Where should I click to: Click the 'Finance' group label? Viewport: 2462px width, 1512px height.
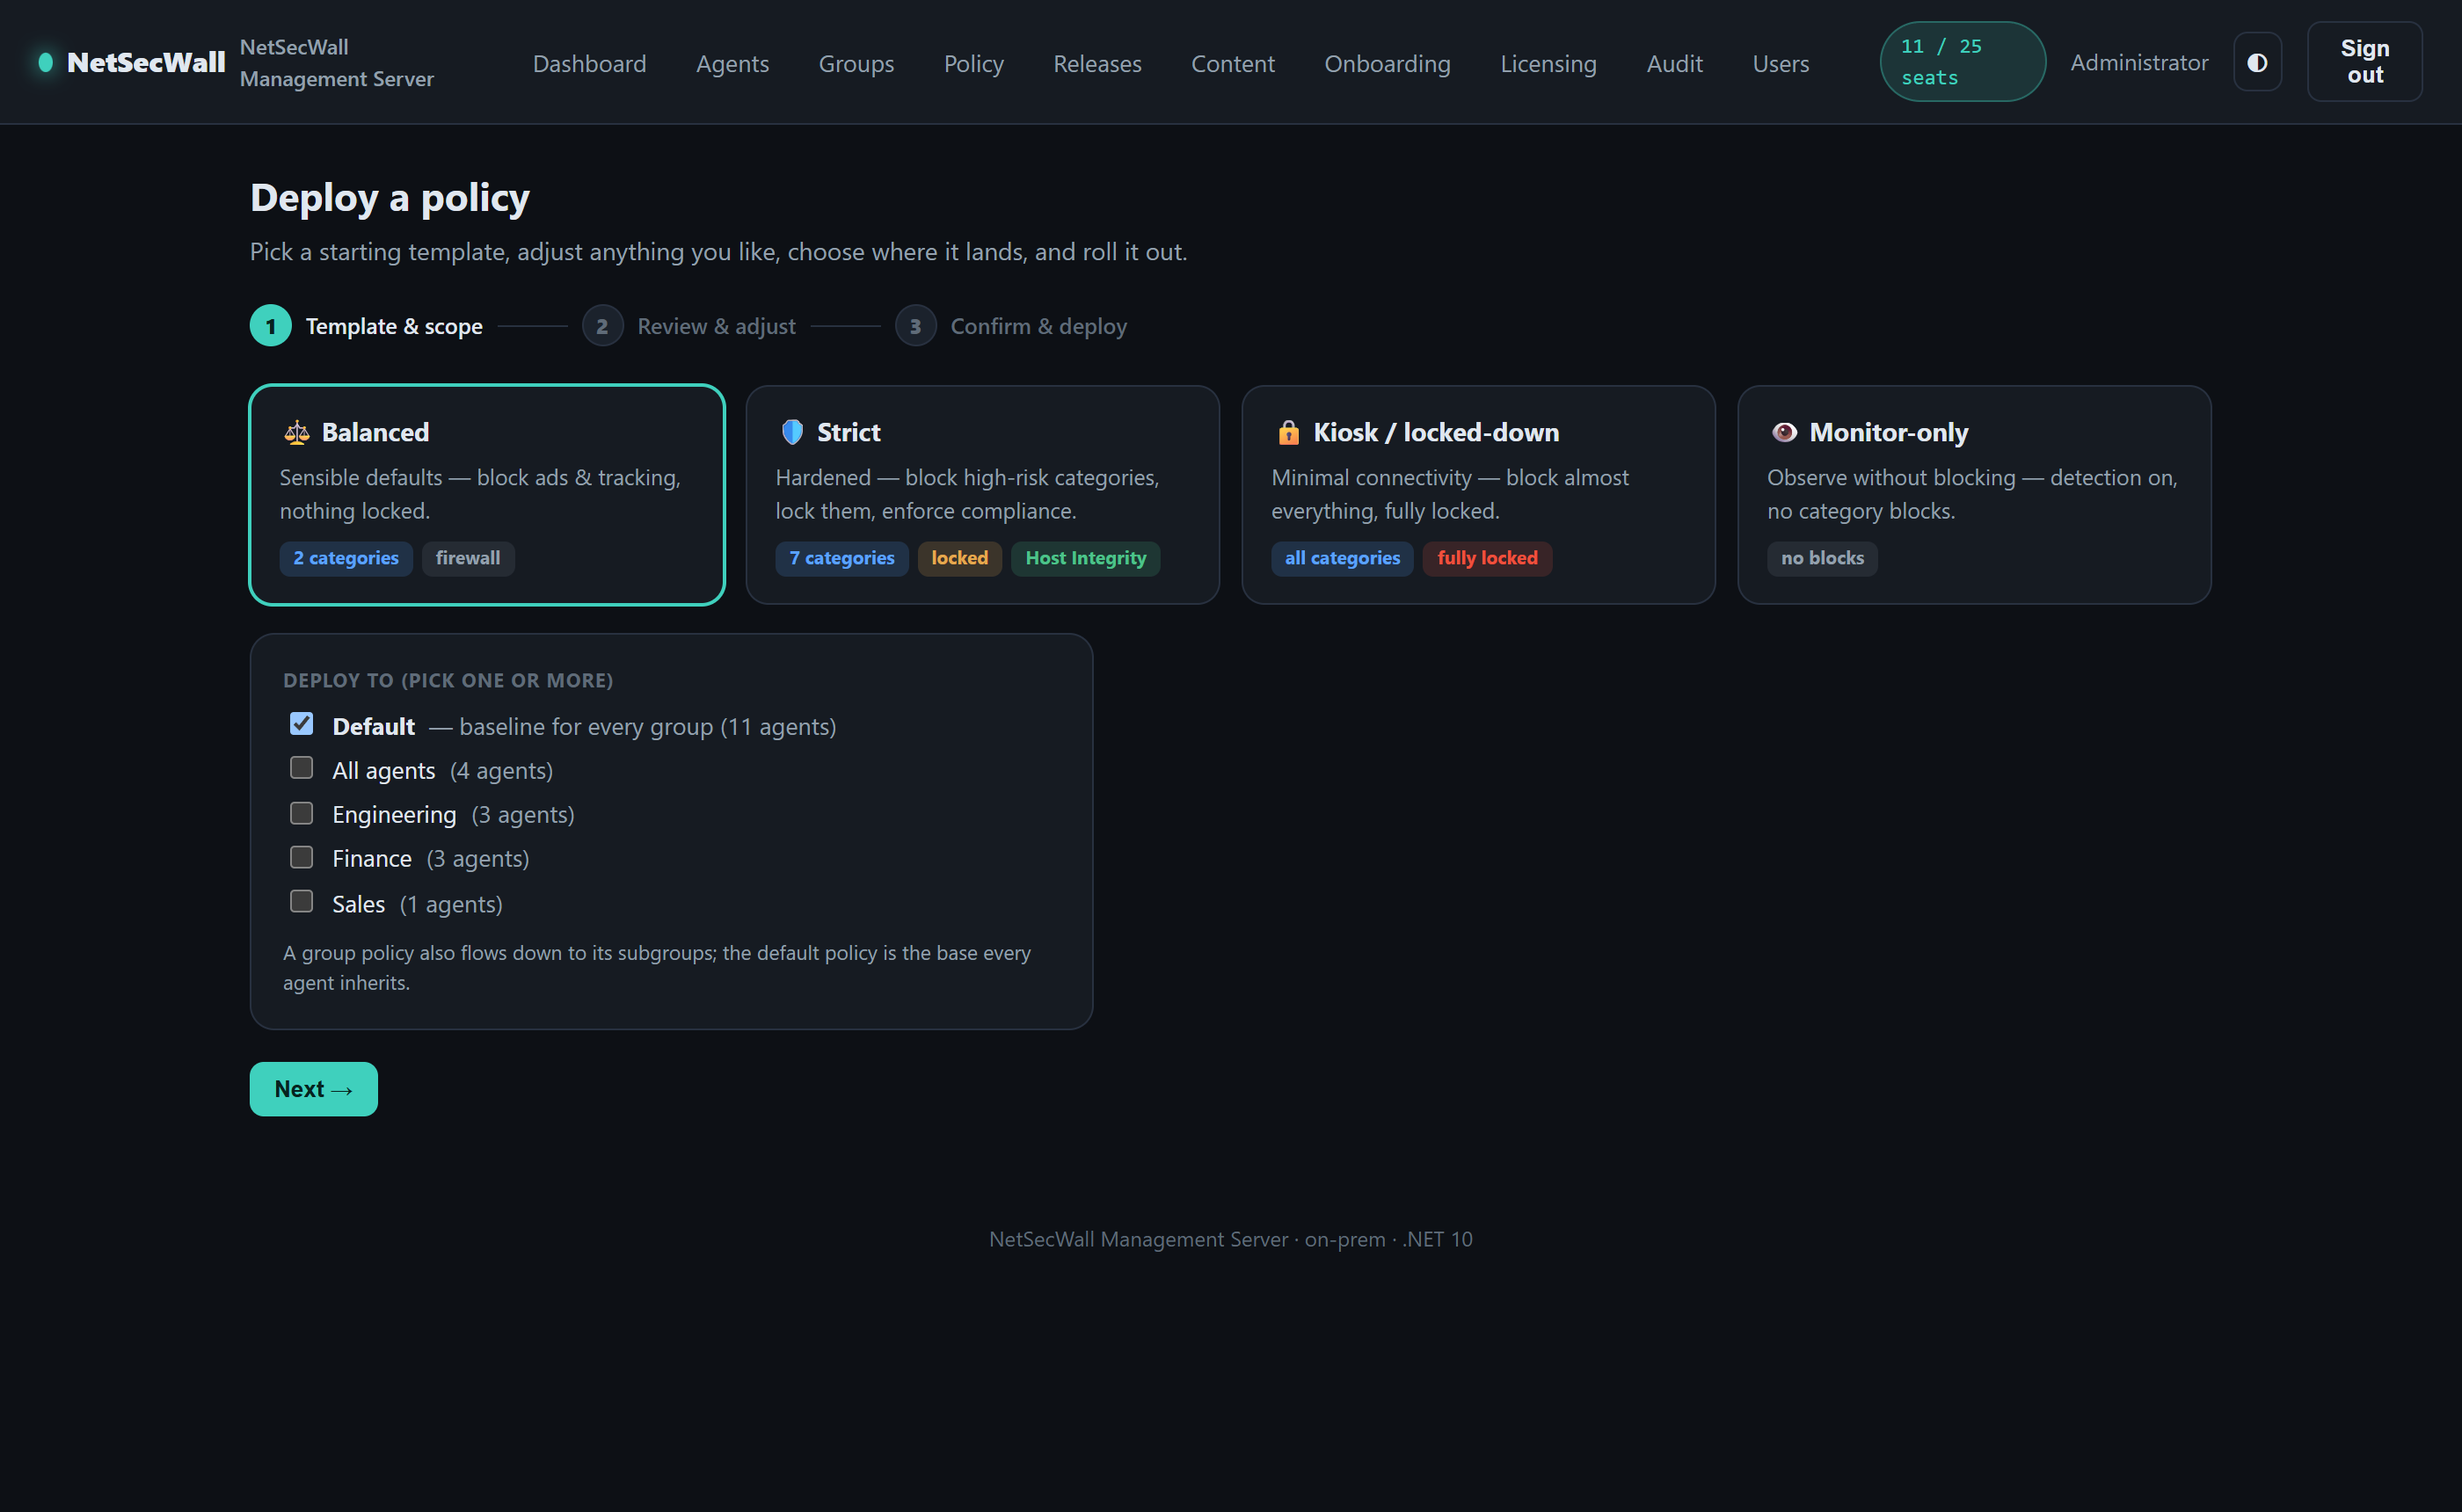tap(372, 858)
